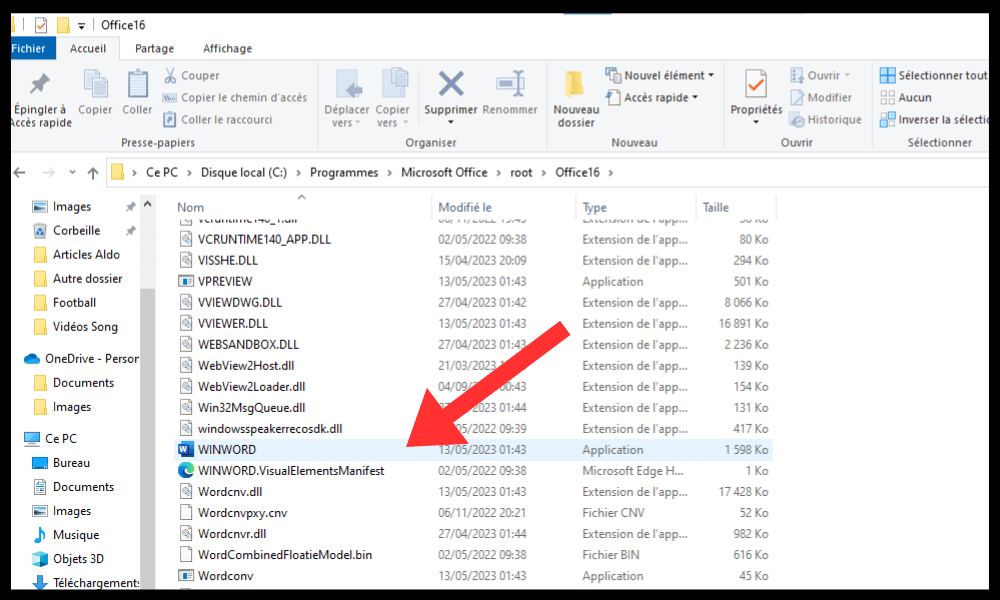Image resolution: width=1000 pixels, height=600 pixels.
Task: Click the Back navigation arrow
Action: pos(20,172)
